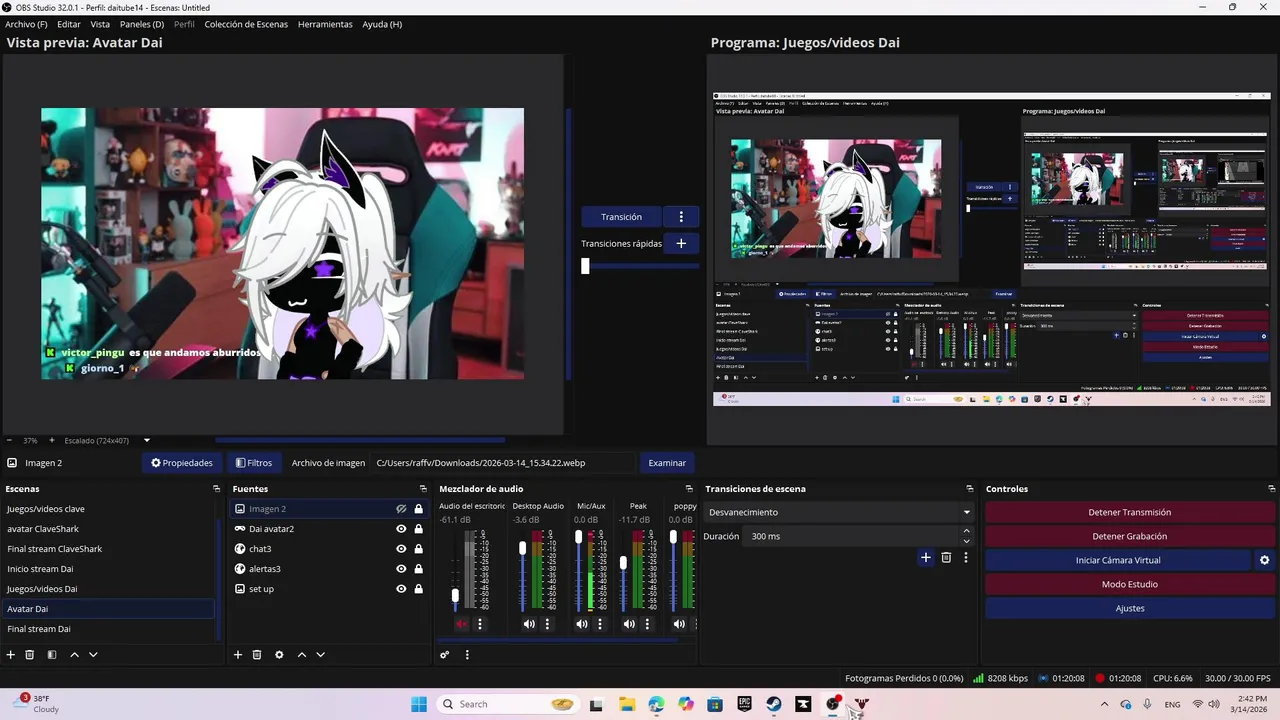
Task: Add a new scene with the plus icon
Action: point(11,655)
